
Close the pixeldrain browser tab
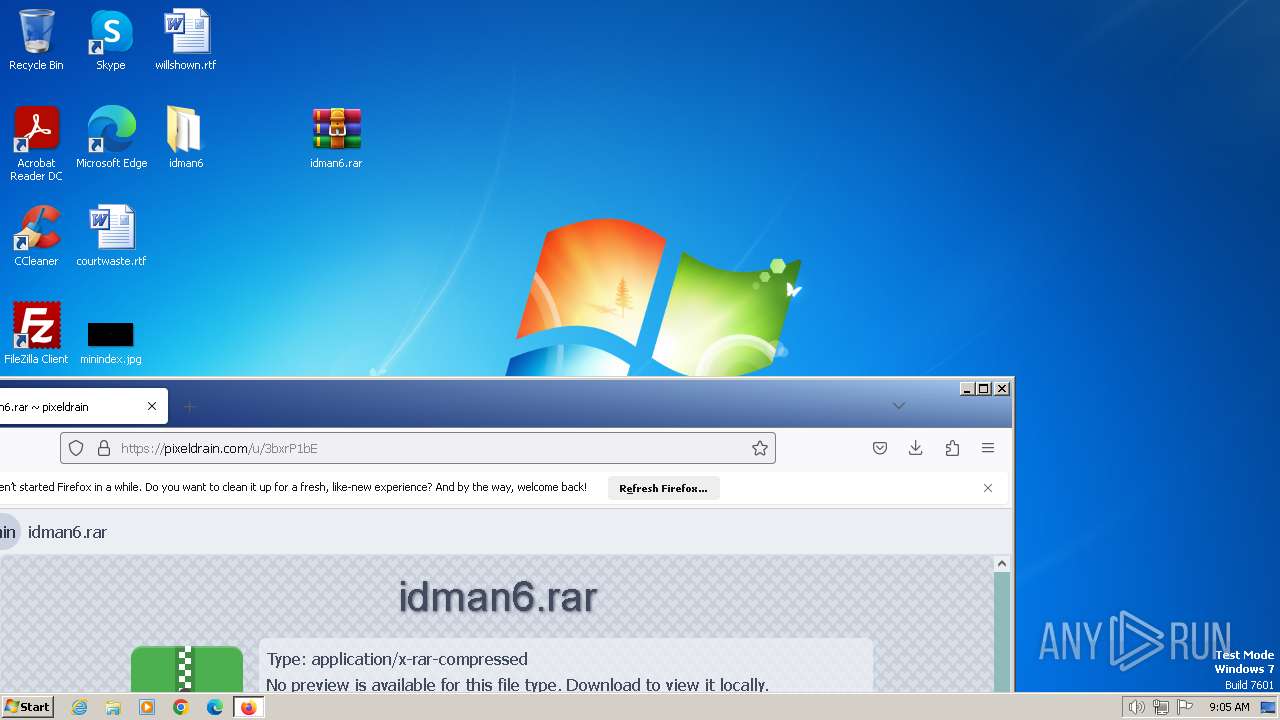pyautogui.click(x=152, y=406)
